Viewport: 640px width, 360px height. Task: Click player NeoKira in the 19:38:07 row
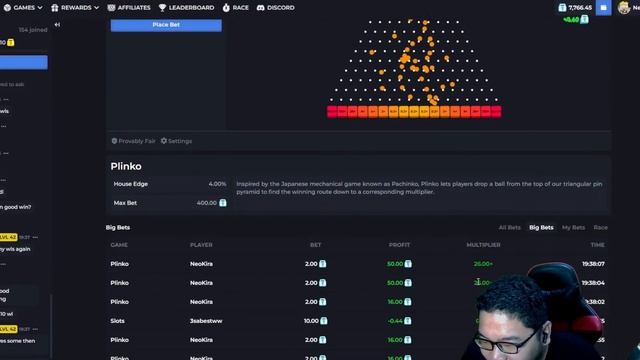point(201,264)
